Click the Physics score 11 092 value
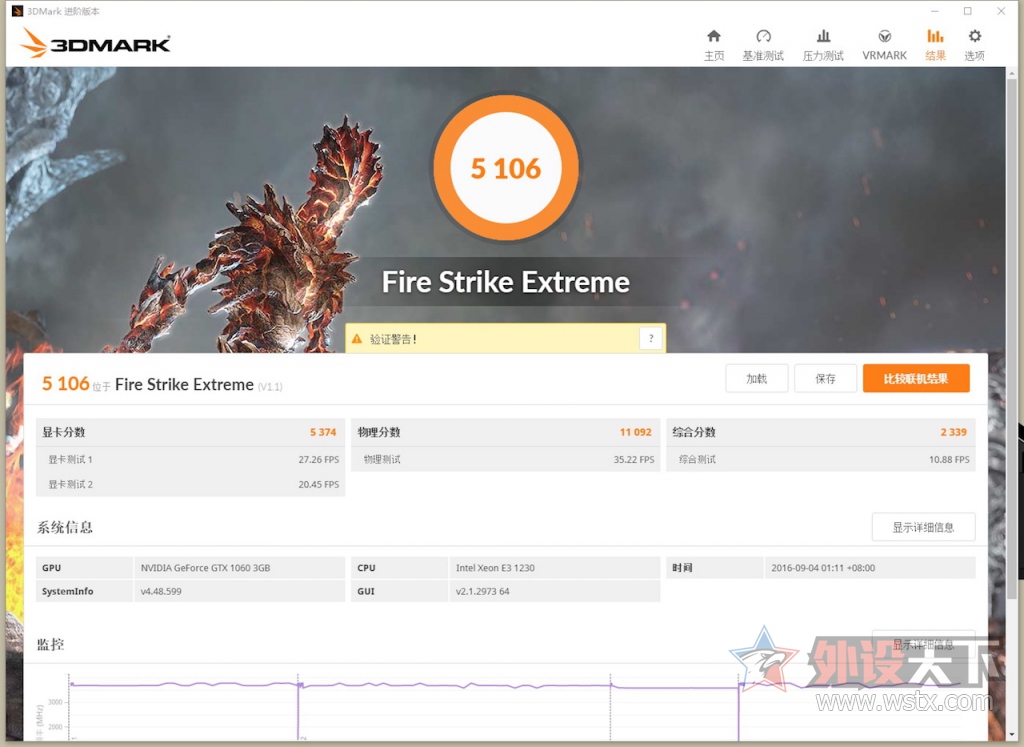 pyautogui.click(x=635, y=432)
